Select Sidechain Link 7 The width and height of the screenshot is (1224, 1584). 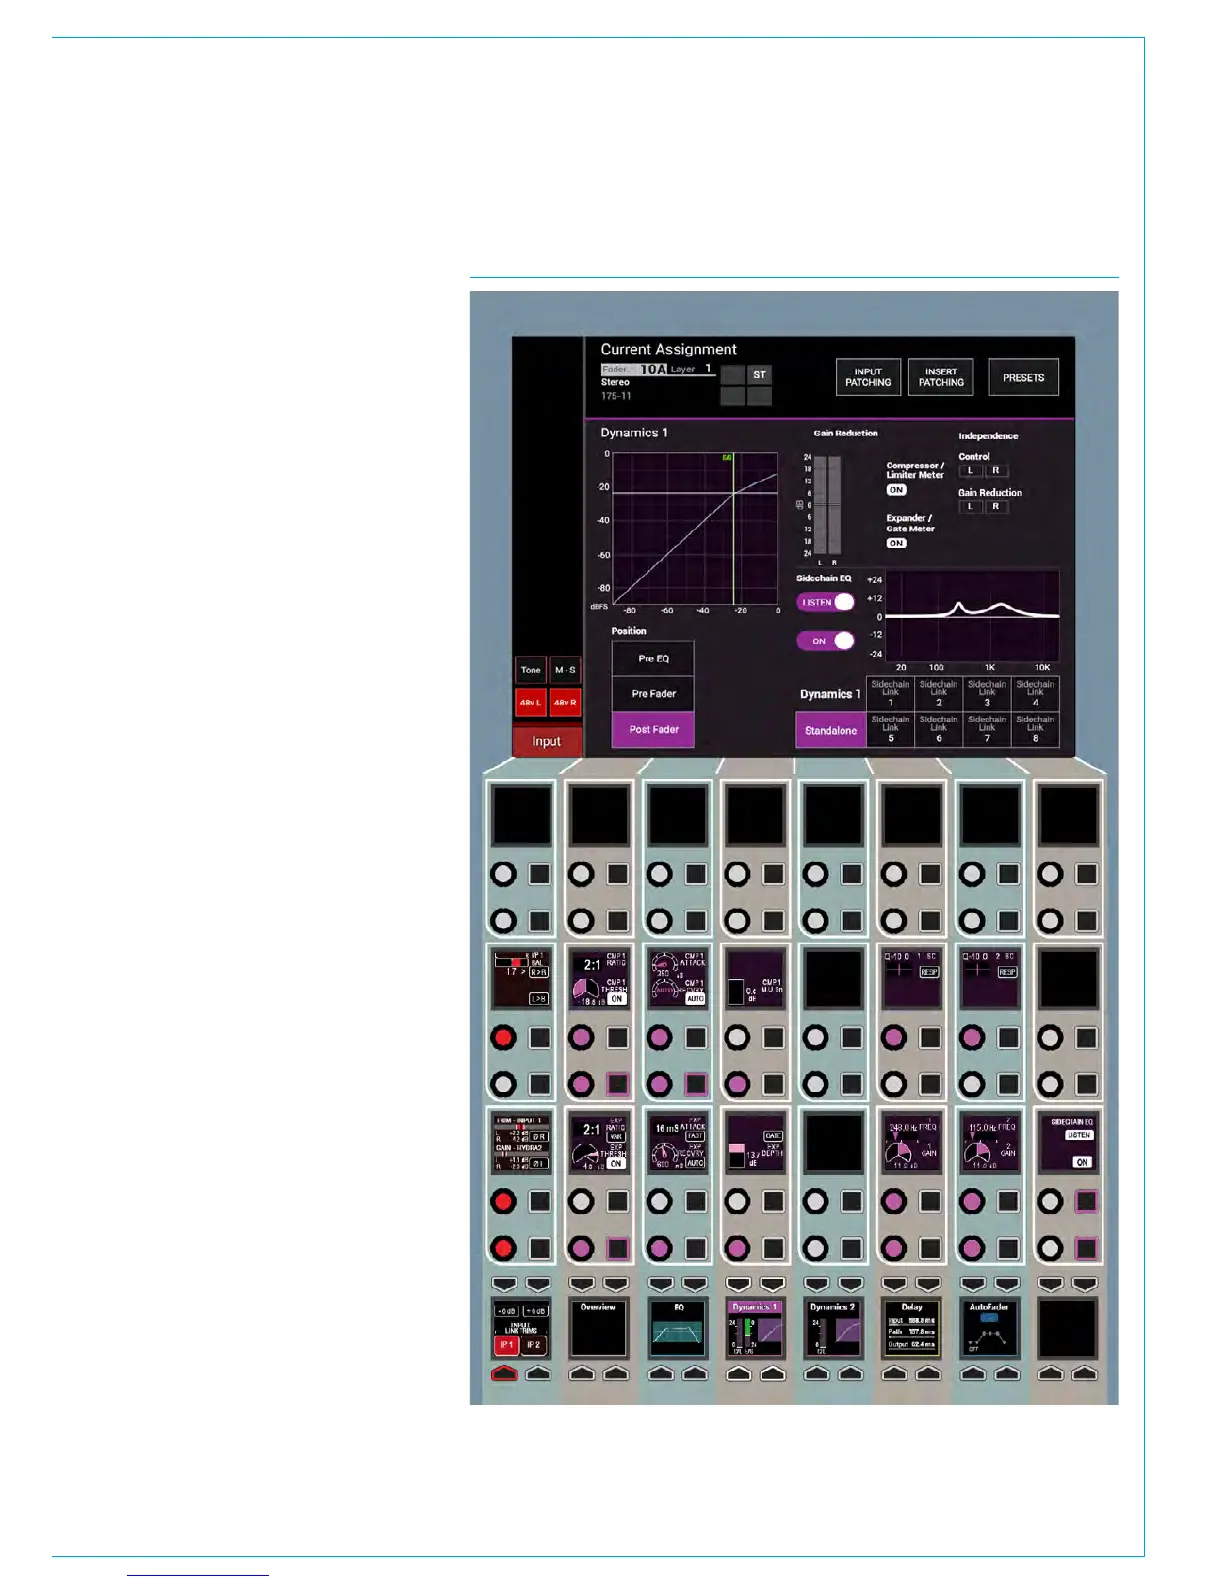pos(987,729)
